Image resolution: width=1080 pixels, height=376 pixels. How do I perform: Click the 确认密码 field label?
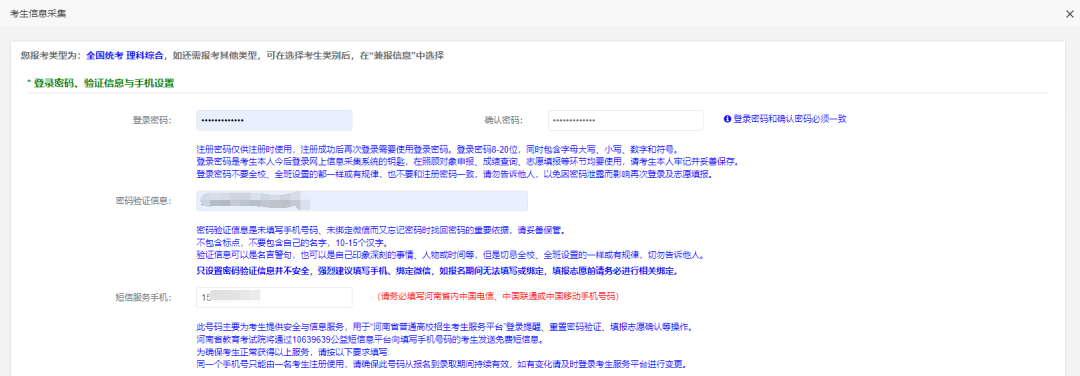503,121
